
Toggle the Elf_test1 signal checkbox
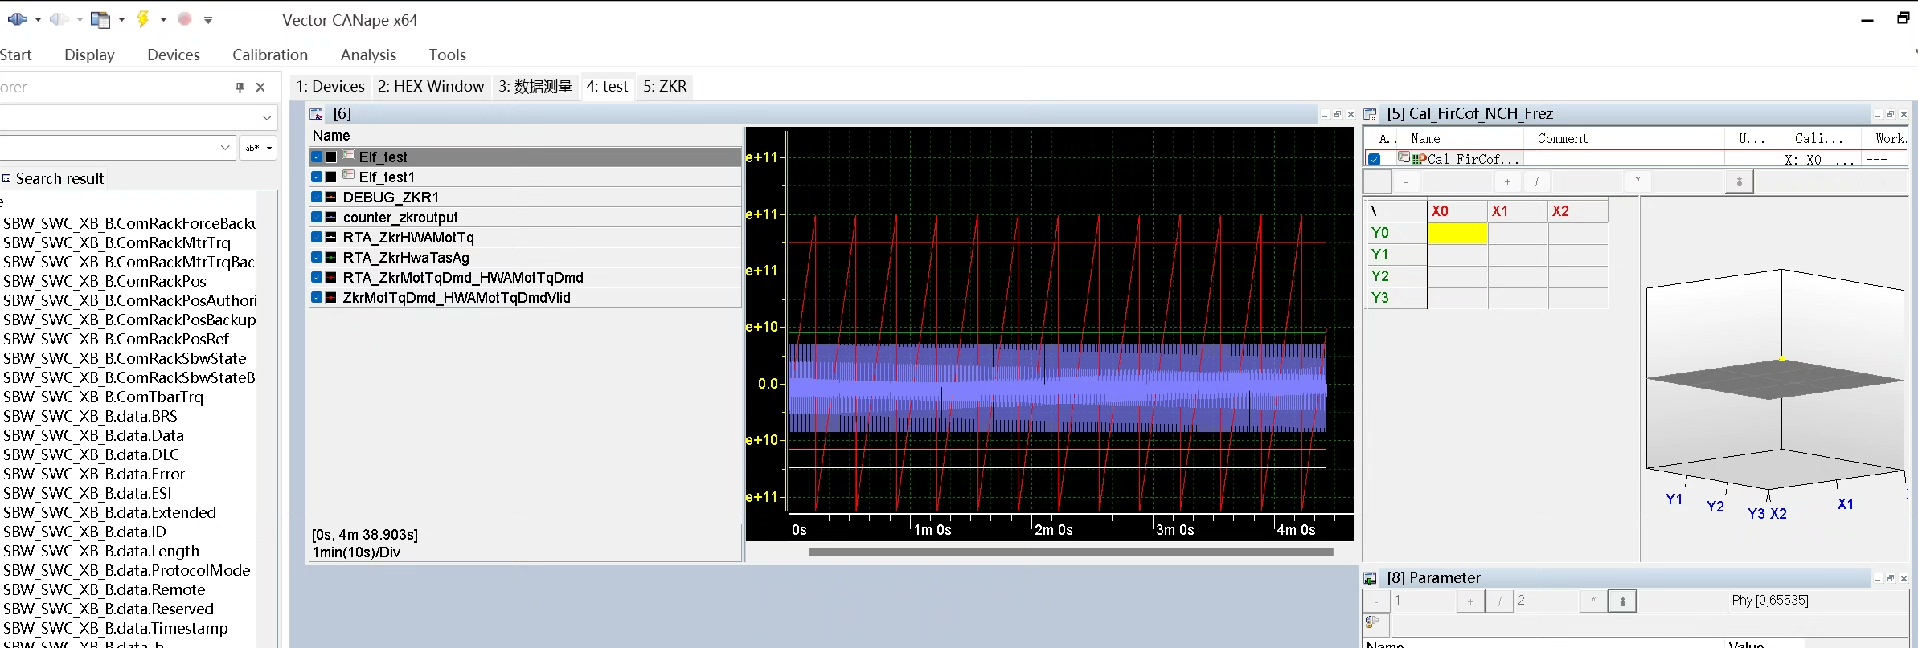tap(316, 177)
